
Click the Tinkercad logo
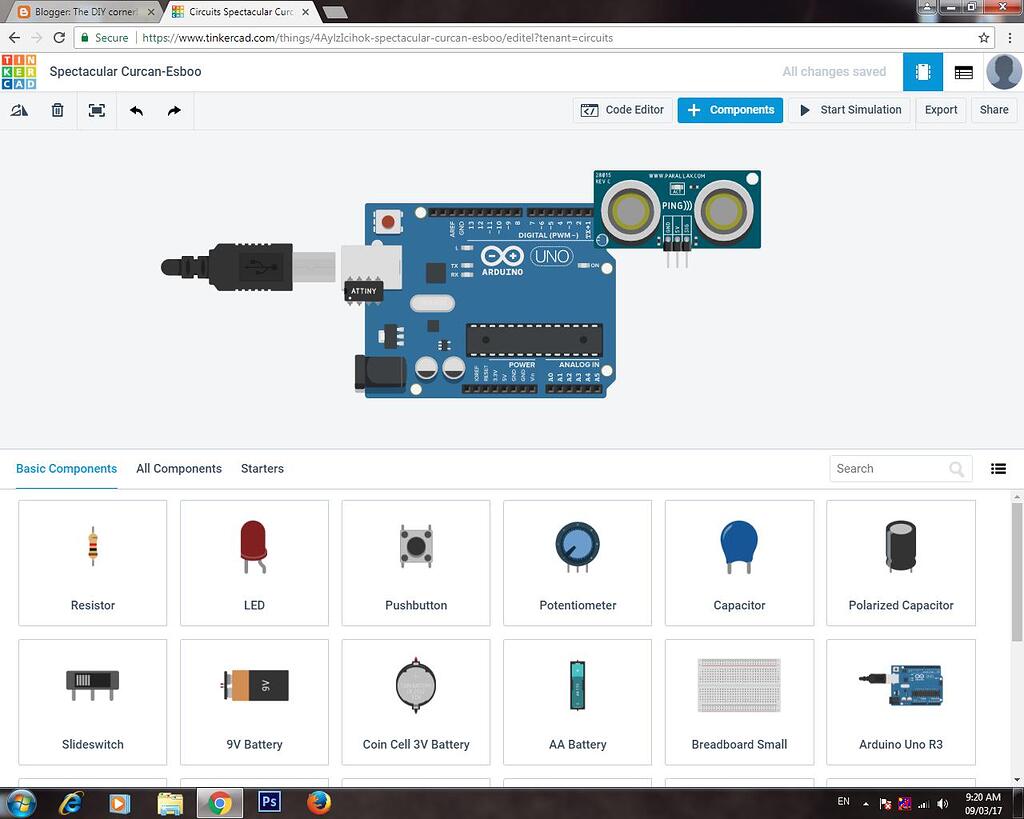20,71
